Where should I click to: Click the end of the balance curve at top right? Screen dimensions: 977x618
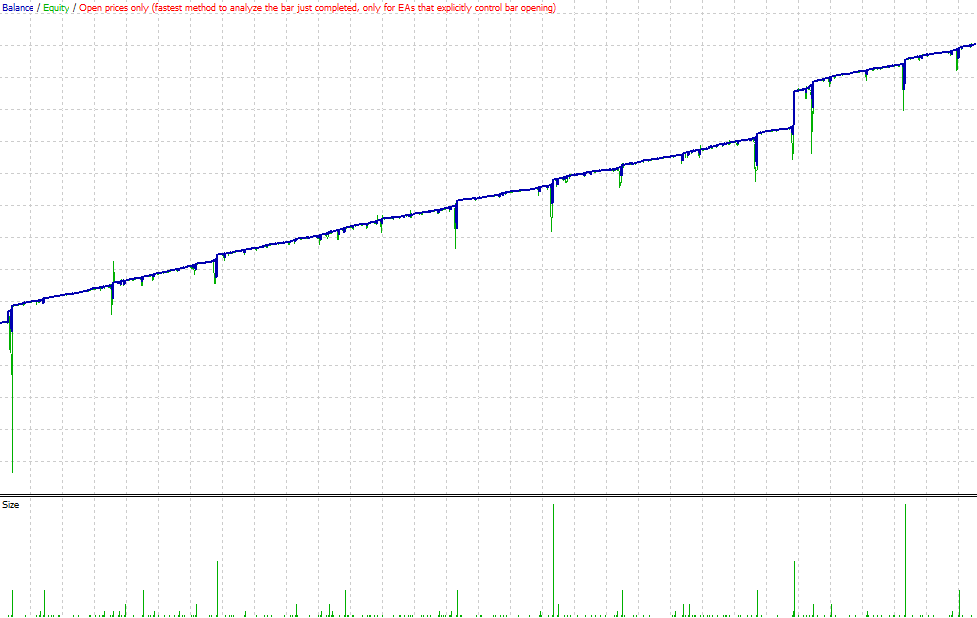click(x=973, y=44)
